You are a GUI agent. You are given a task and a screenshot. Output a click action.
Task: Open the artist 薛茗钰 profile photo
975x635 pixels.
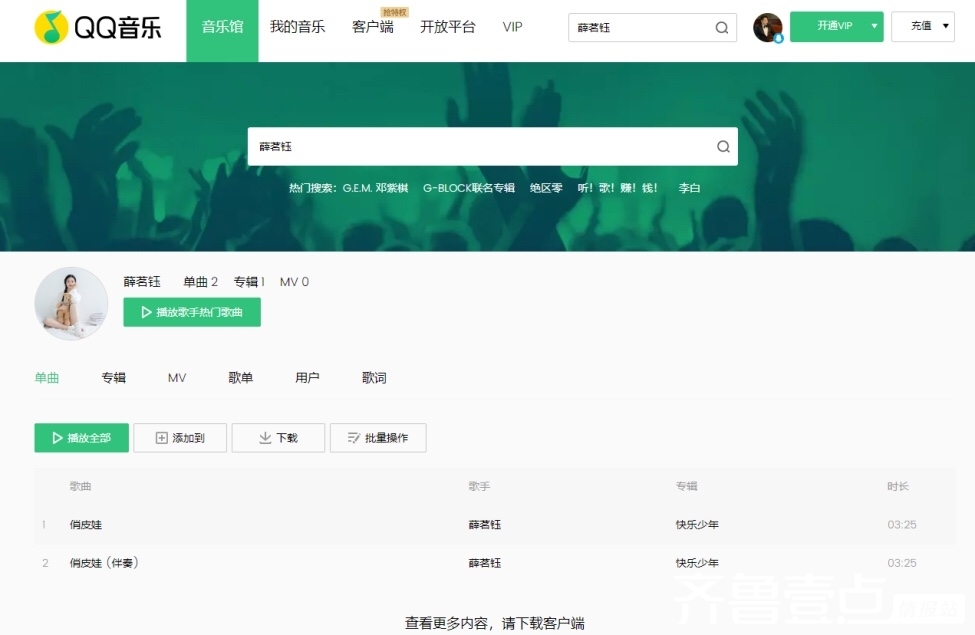(x=71, y=304)
